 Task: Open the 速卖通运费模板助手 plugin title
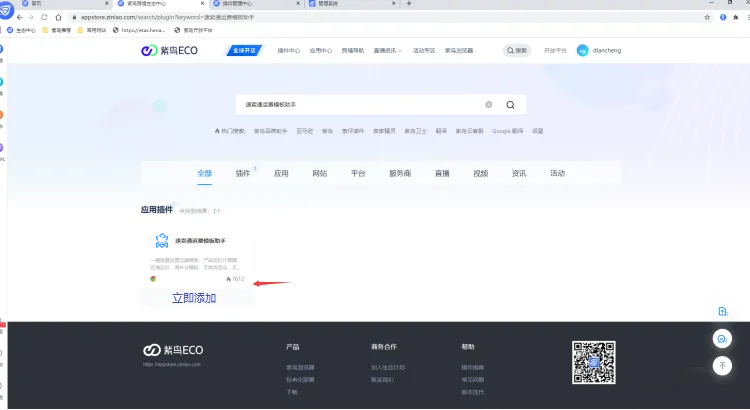tap(200, 241)
